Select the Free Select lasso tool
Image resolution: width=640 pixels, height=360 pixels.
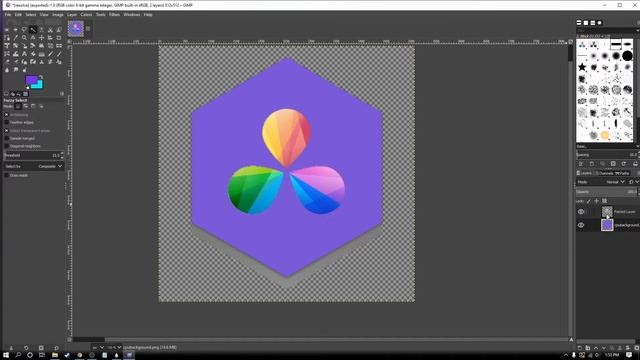coord(24,30)
